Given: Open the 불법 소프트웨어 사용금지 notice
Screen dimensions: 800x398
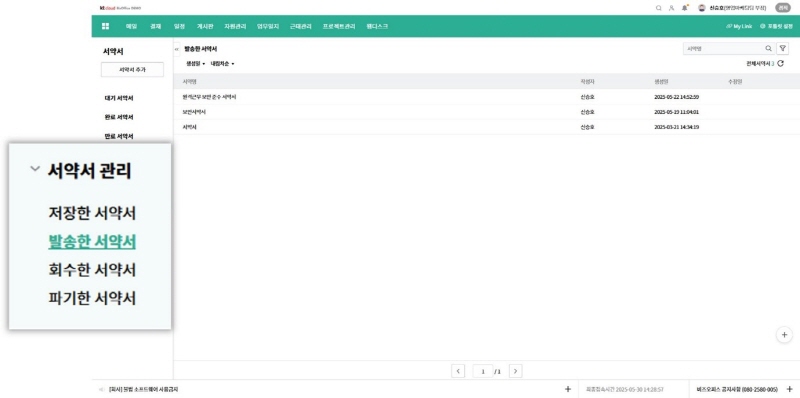Looking at the screenshot, I should pos(143,389).
